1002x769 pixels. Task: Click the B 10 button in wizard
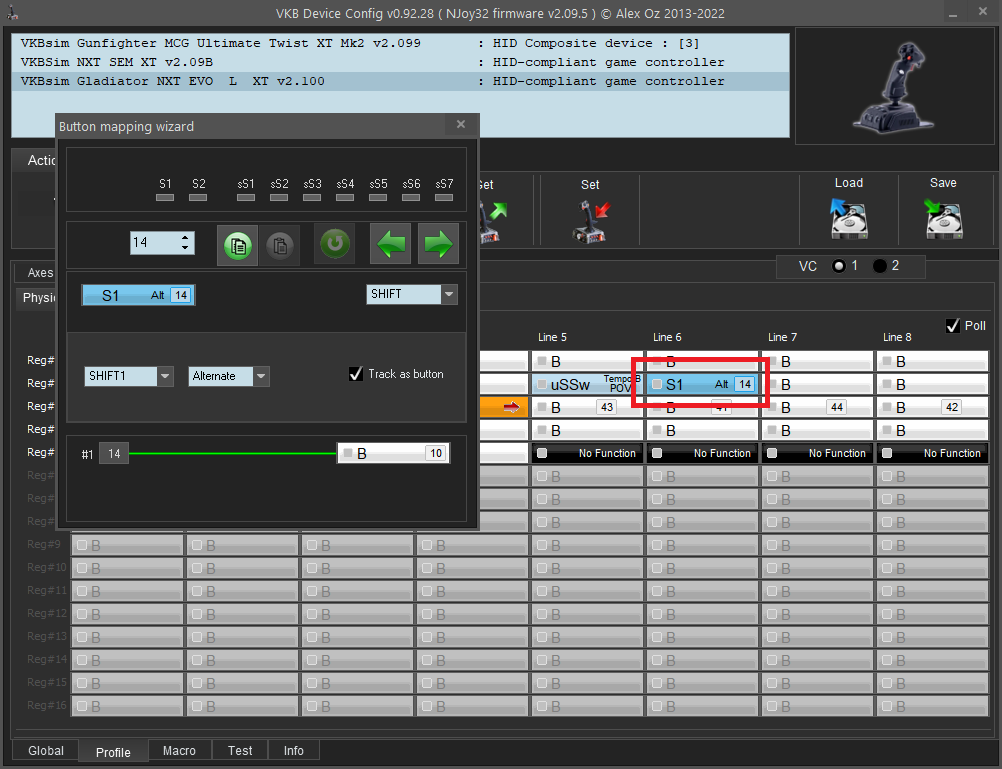pos(393,453)
